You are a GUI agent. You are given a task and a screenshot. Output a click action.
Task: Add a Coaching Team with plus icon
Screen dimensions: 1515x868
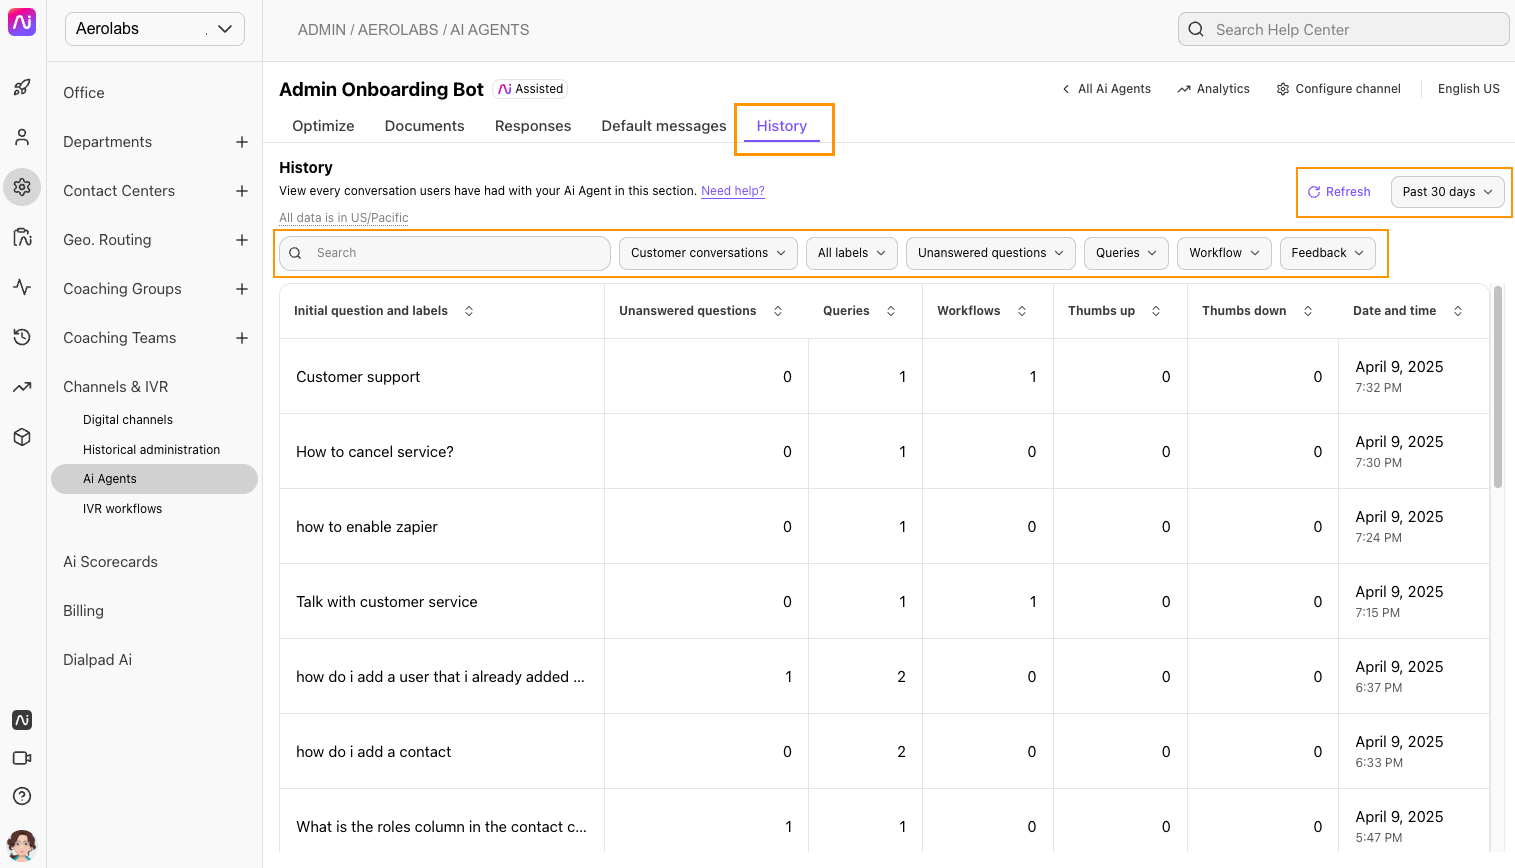pyautogui.click(x=242, y=338)
